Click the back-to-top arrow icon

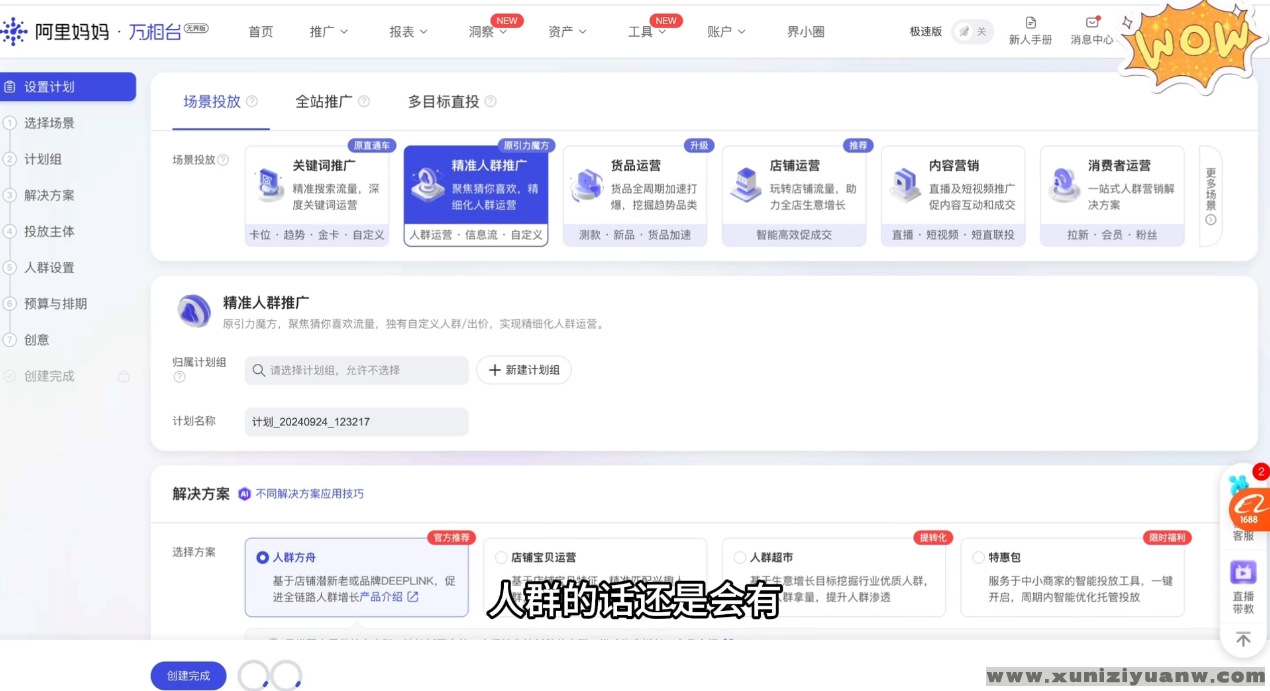[1243, 639]
